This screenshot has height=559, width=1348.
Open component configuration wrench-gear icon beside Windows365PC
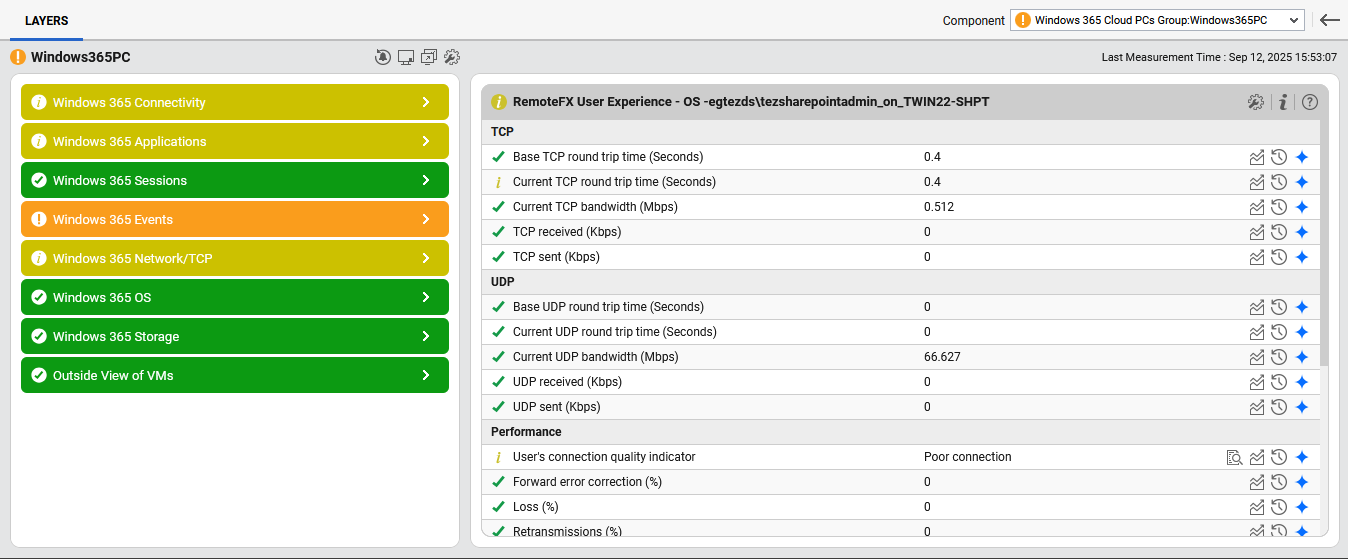coord(452,57)
